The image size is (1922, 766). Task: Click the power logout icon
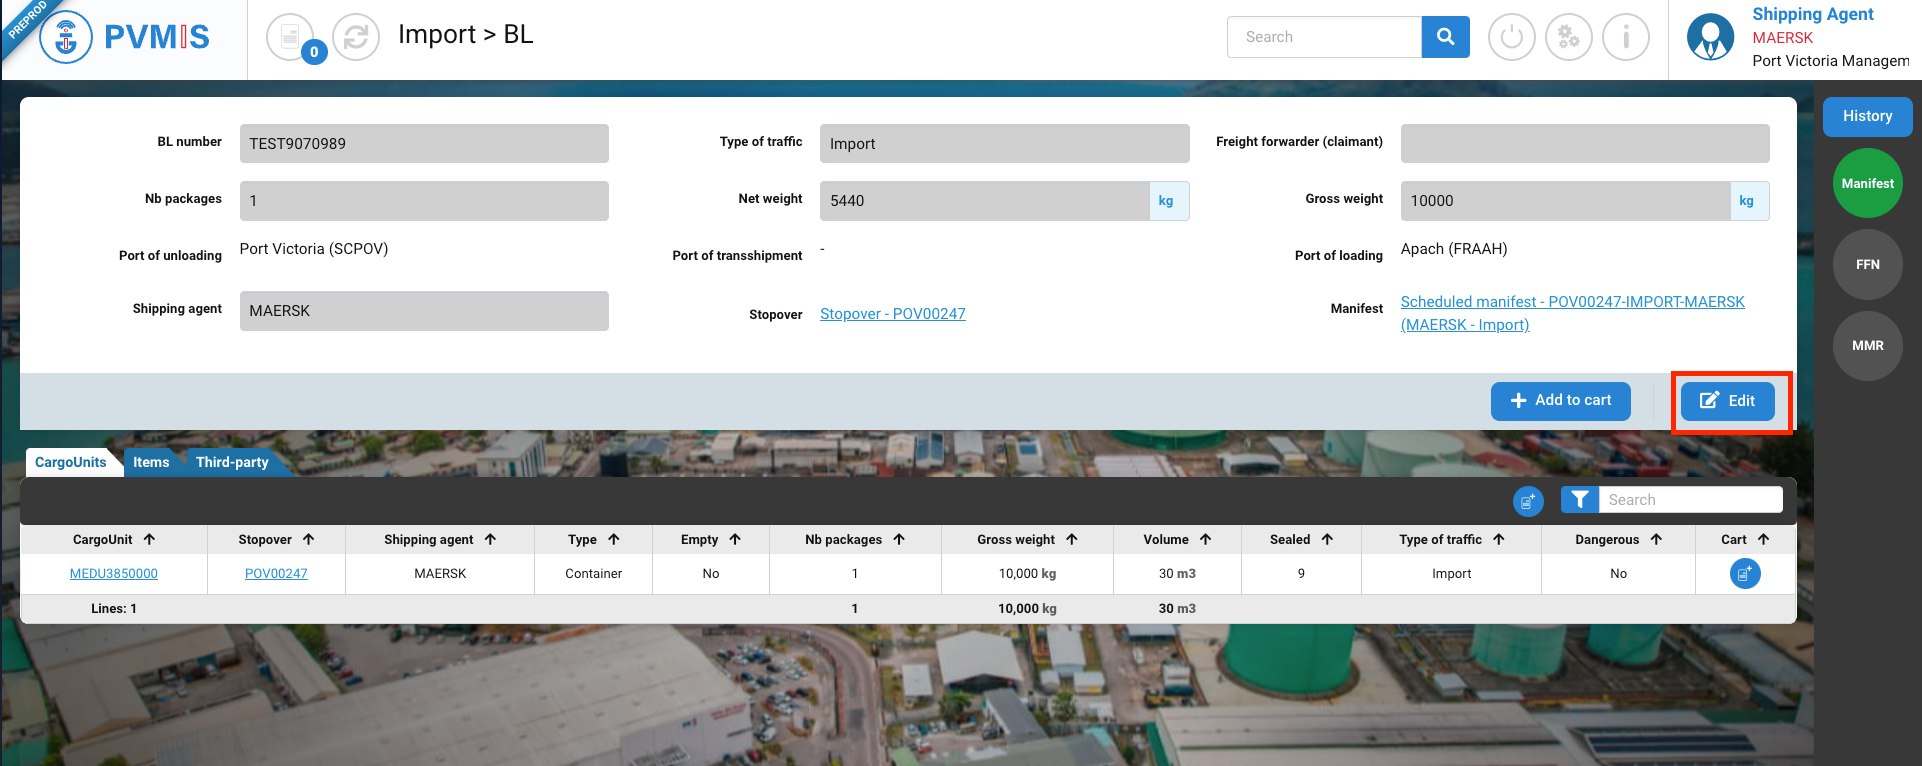tap(1511, 38)
